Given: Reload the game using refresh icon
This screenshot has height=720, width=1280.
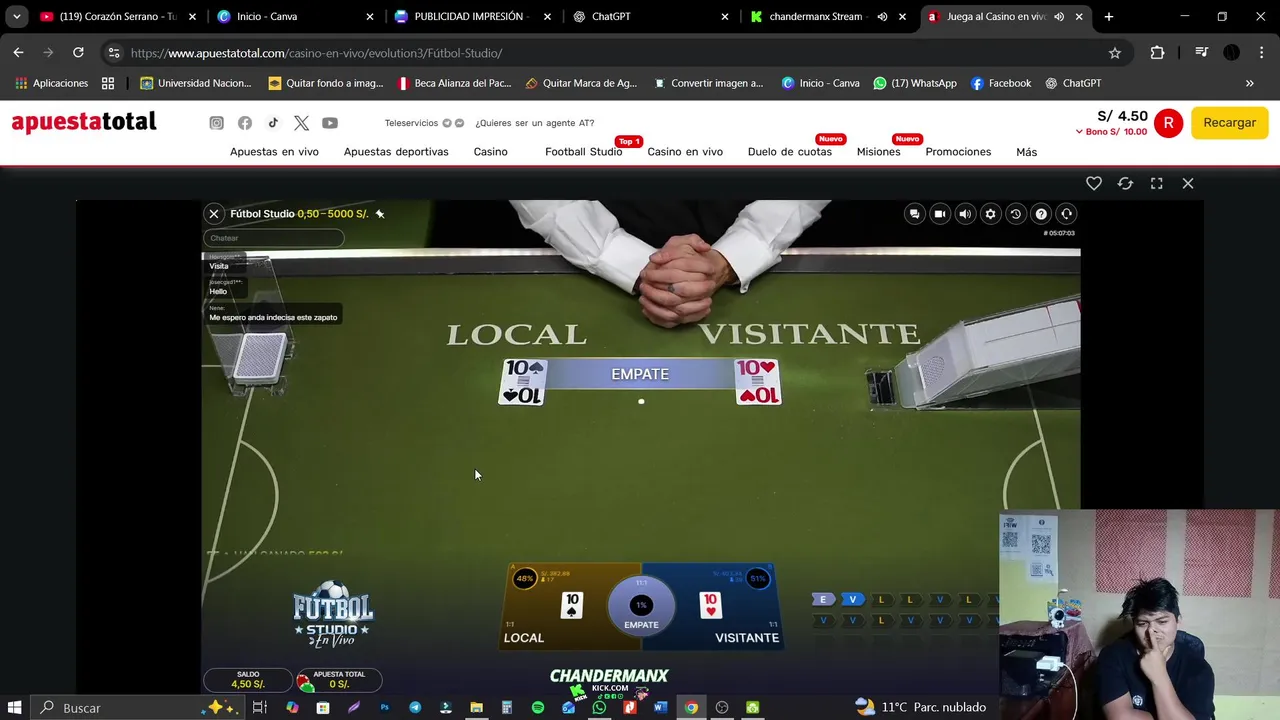Looking at the screenshot, I should click(x=1125, y=183).
